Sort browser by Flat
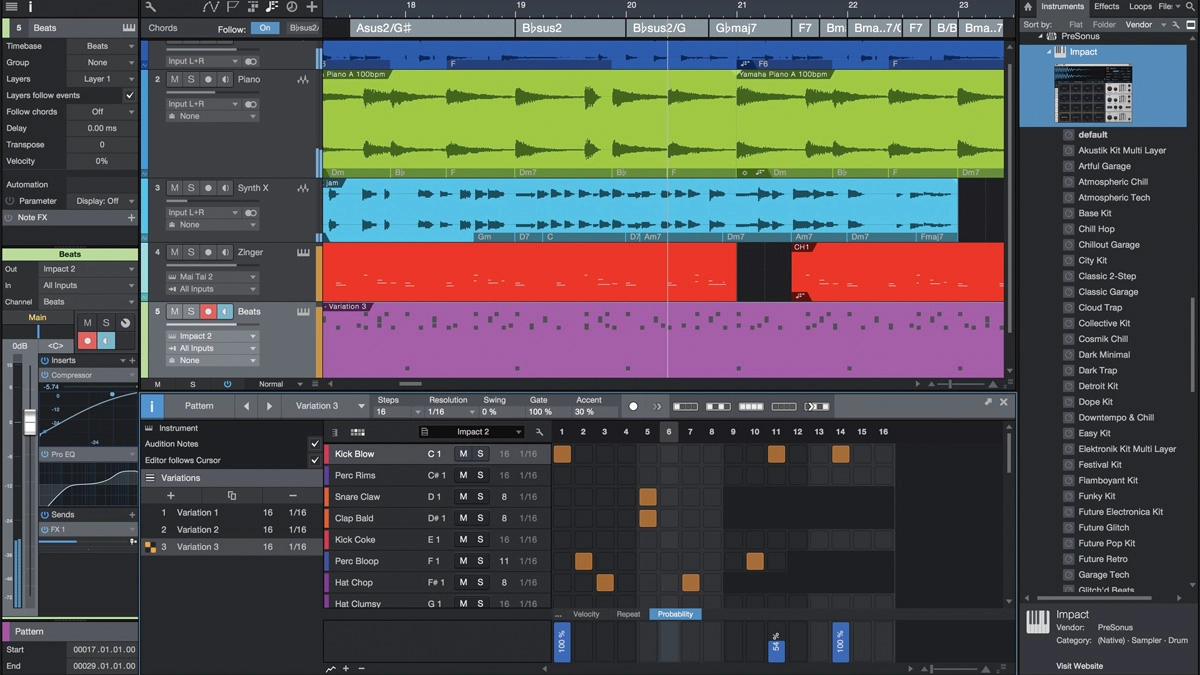1200x675 pixels. tap(1075, 24)
